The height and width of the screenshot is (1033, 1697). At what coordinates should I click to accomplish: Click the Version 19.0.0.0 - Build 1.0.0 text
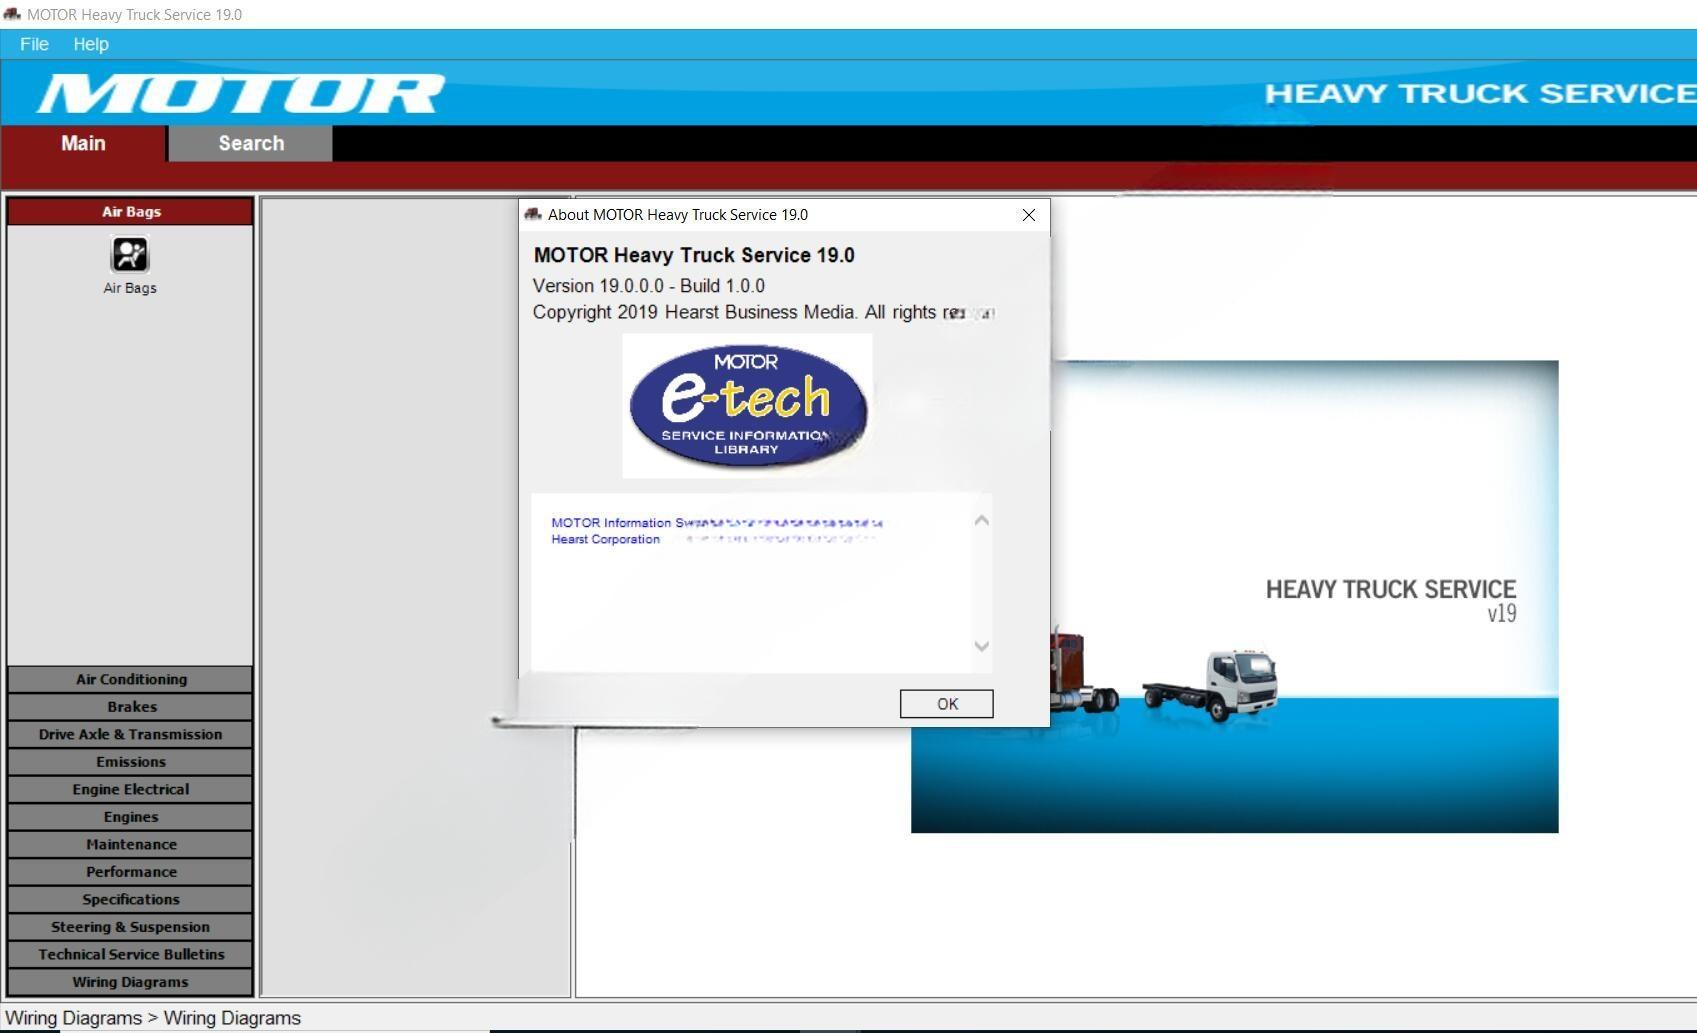(648, 286)
